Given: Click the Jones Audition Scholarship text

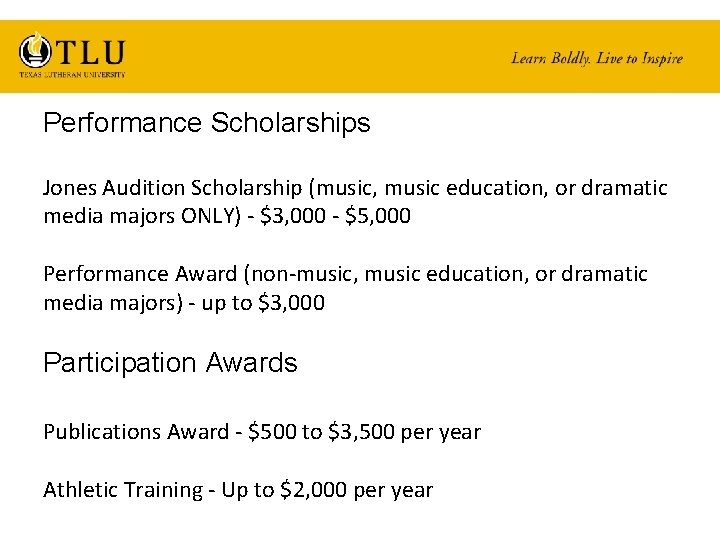Looking at the screenshot, I should pyautogui.click(x=173, y=188).
